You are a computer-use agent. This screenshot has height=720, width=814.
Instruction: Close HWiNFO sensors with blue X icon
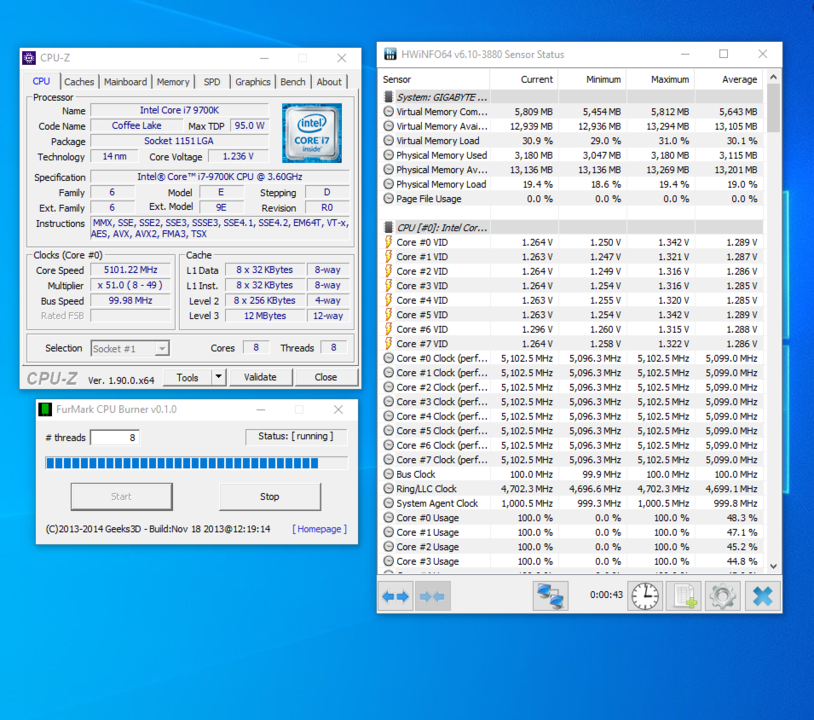pos(762,596)
